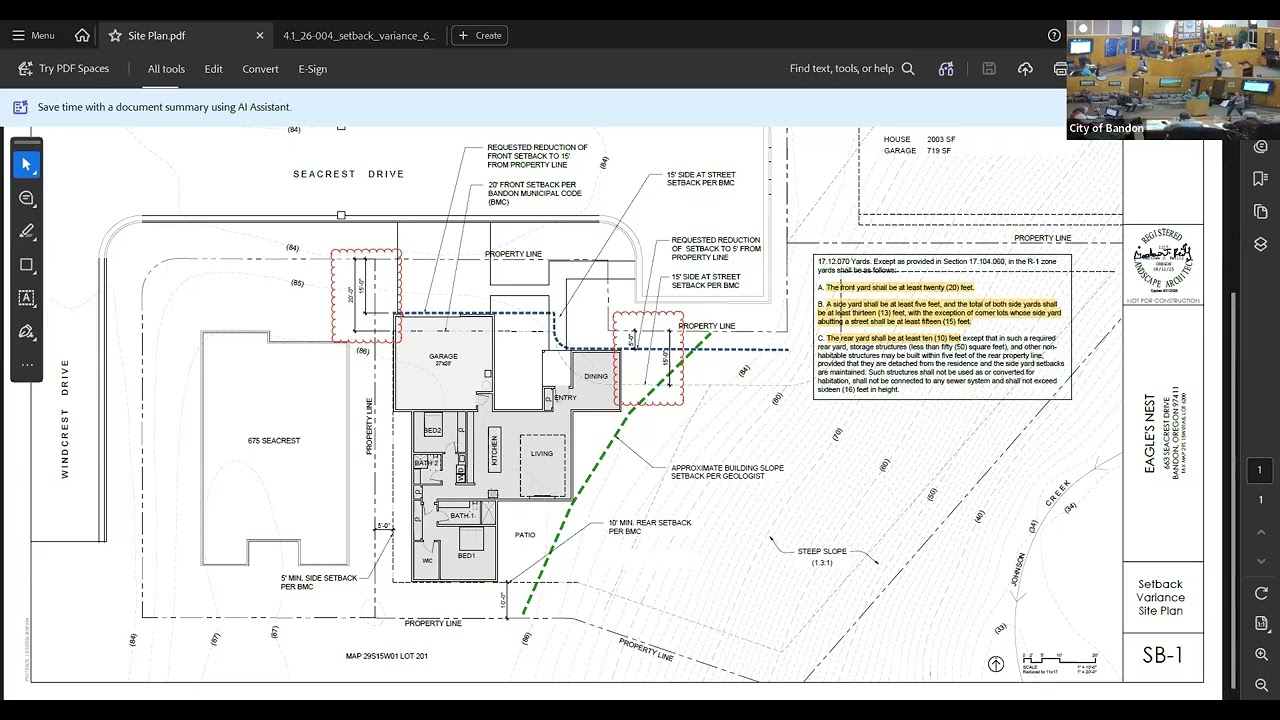
Task: Select the Draw rectangle shape tool
Action: tap(27, 265)
